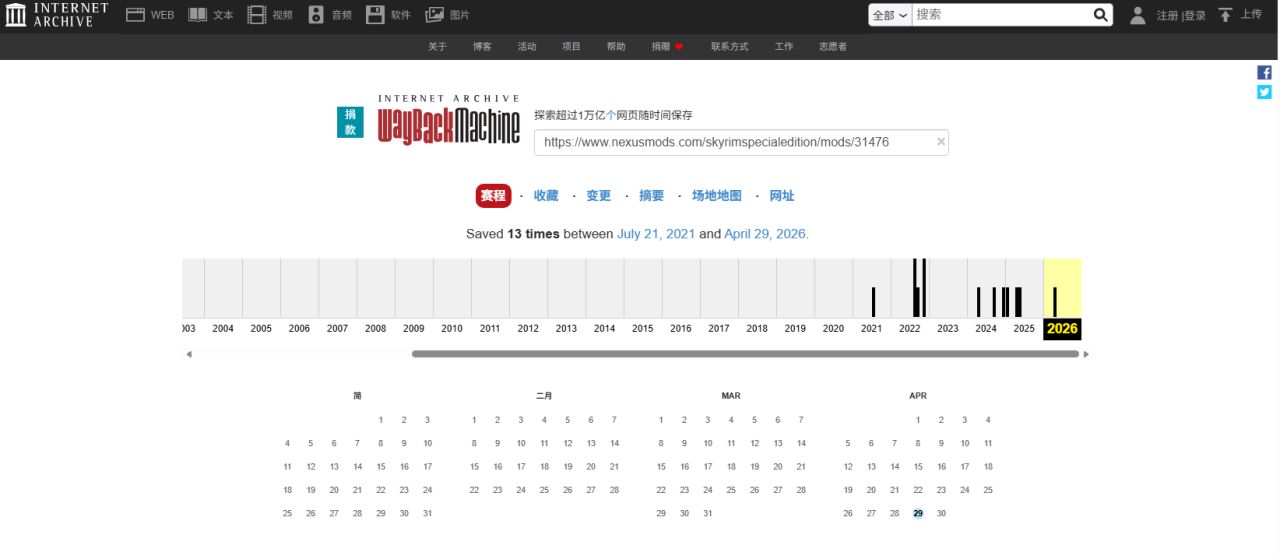Click the timeline scroll-left arrow
This screenshot has height=556, width=1280.
tap(189, 354)
